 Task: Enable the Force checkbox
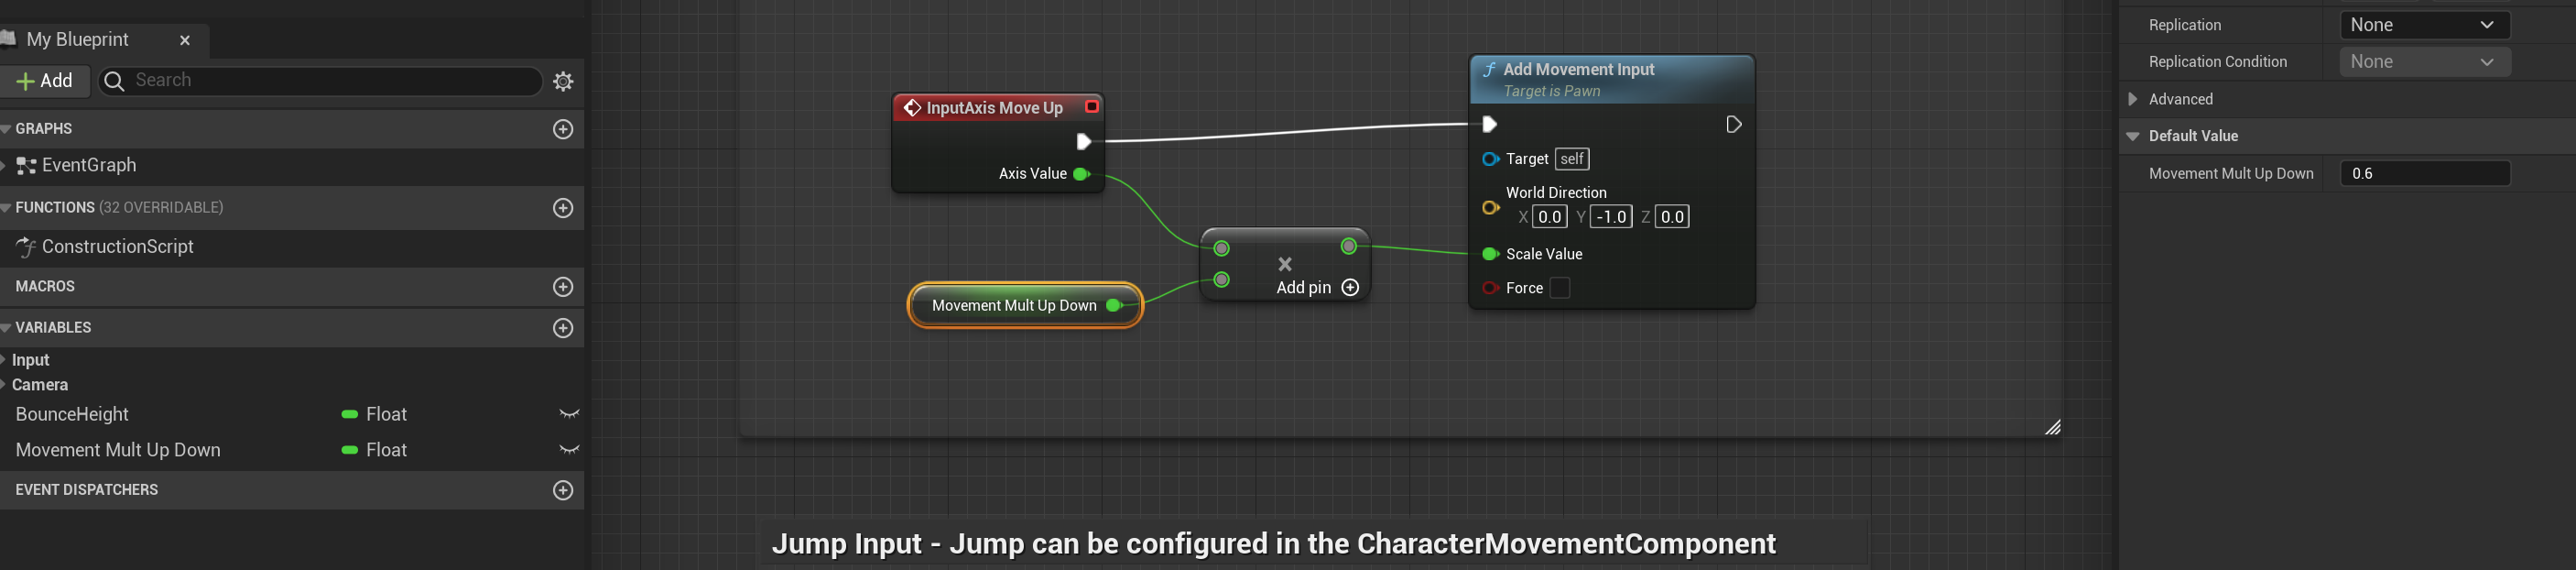pyautogui.click(x=1559, y=288)
